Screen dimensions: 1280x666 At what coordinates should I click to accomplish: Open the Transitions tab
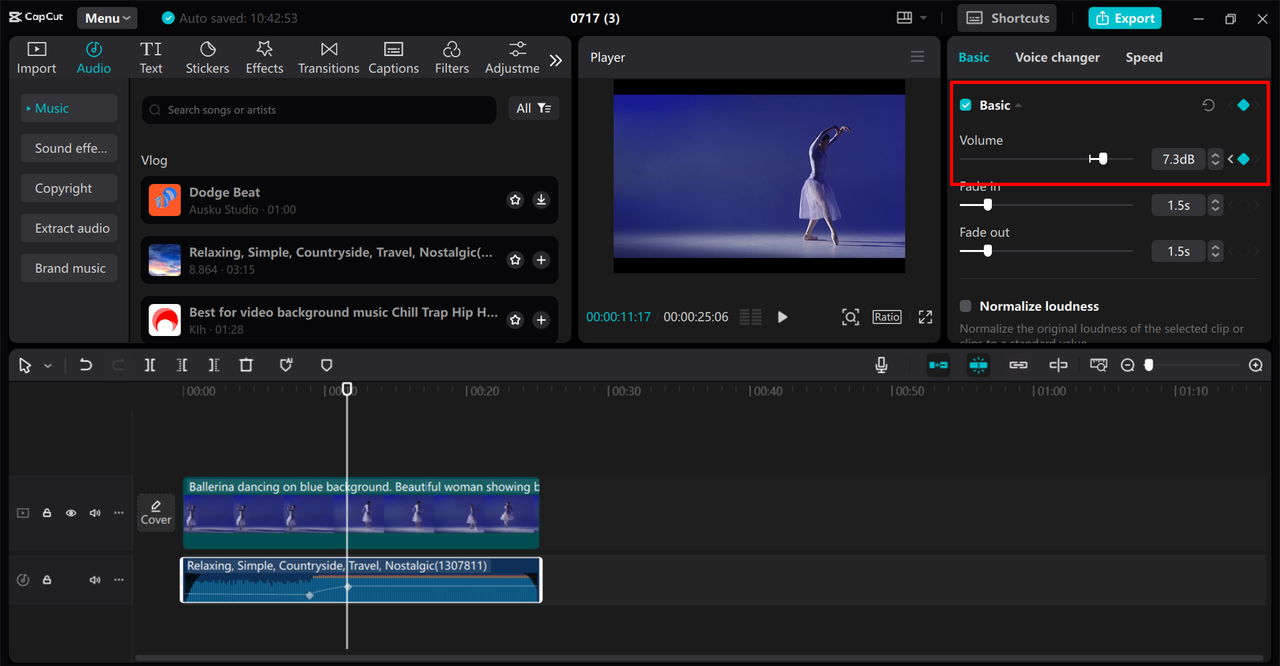point(328,58)
